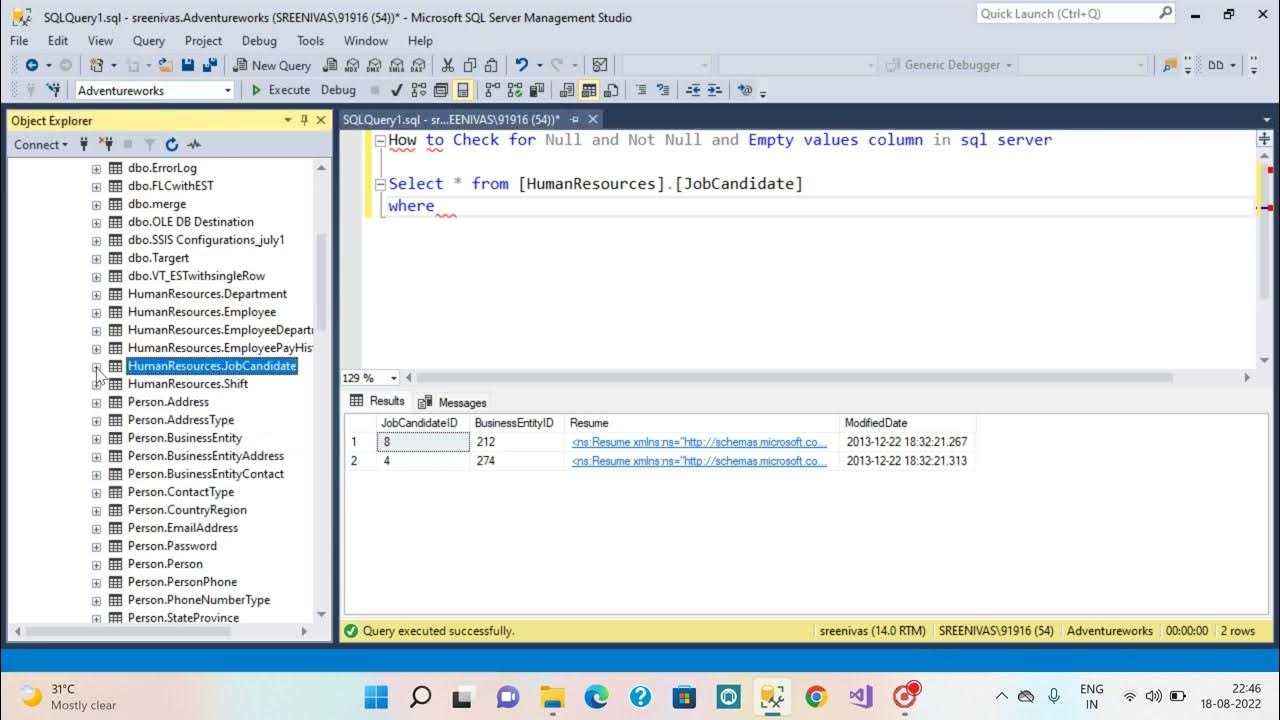Open File Explorer from the taskbar
This screenshot has width=1280, height=720.
(553, 696)
